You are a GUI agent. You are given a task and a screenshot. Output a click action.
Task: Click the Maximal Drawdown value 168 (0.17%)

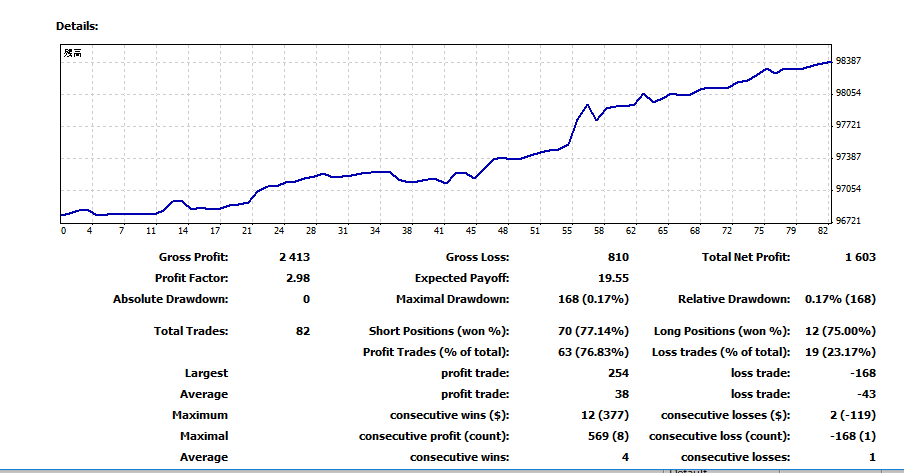[x=593, y=299]
